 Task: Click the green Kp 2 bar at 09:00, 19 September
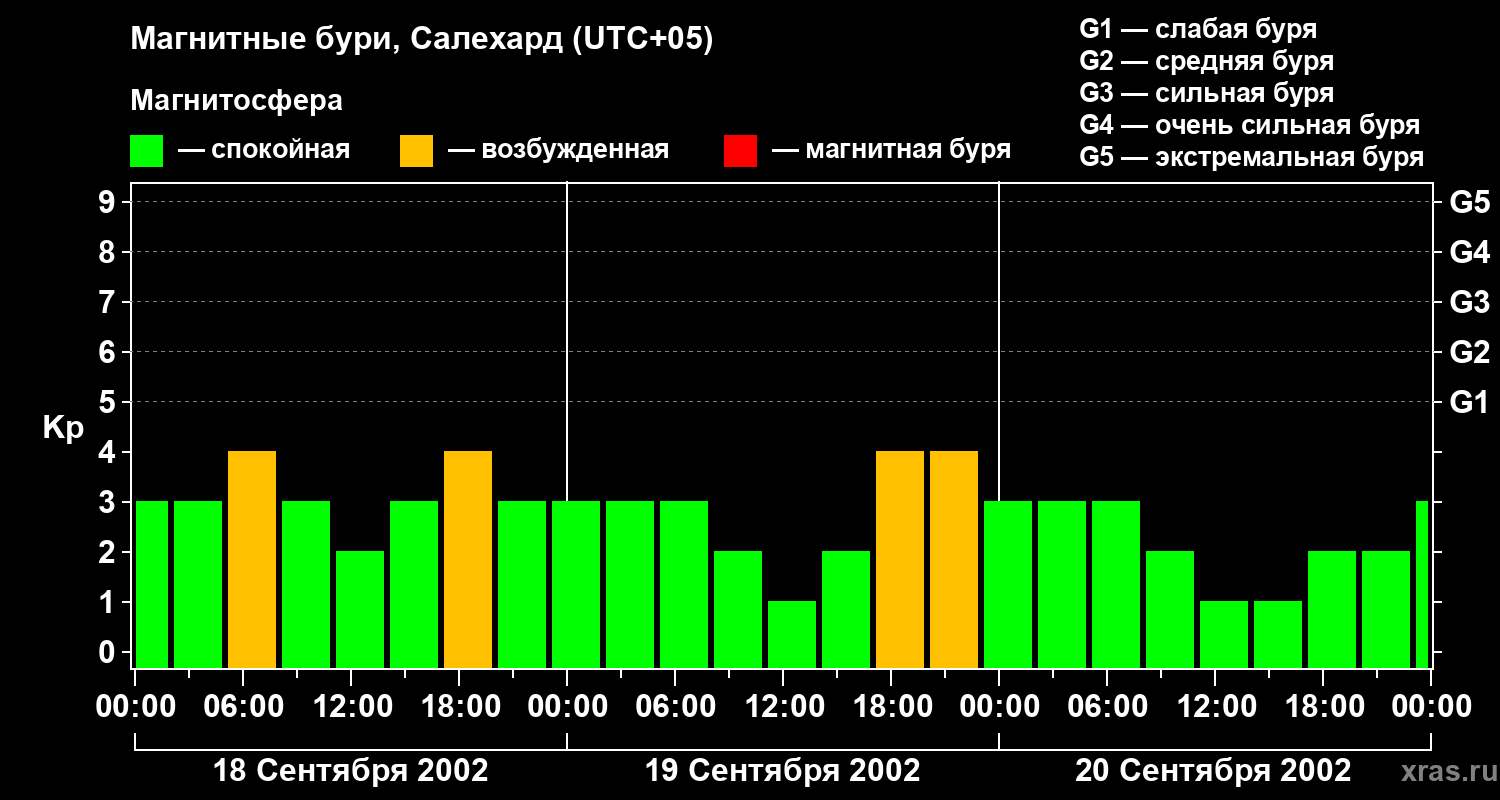738,610
